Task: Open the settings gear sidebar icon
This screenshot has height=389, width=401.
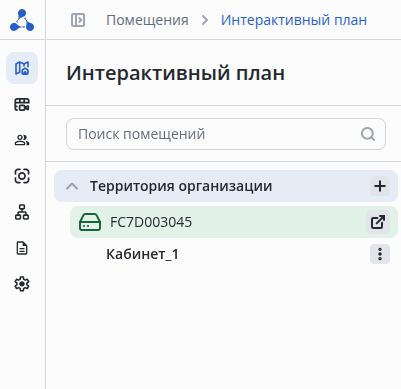Action: click(22, 284)
